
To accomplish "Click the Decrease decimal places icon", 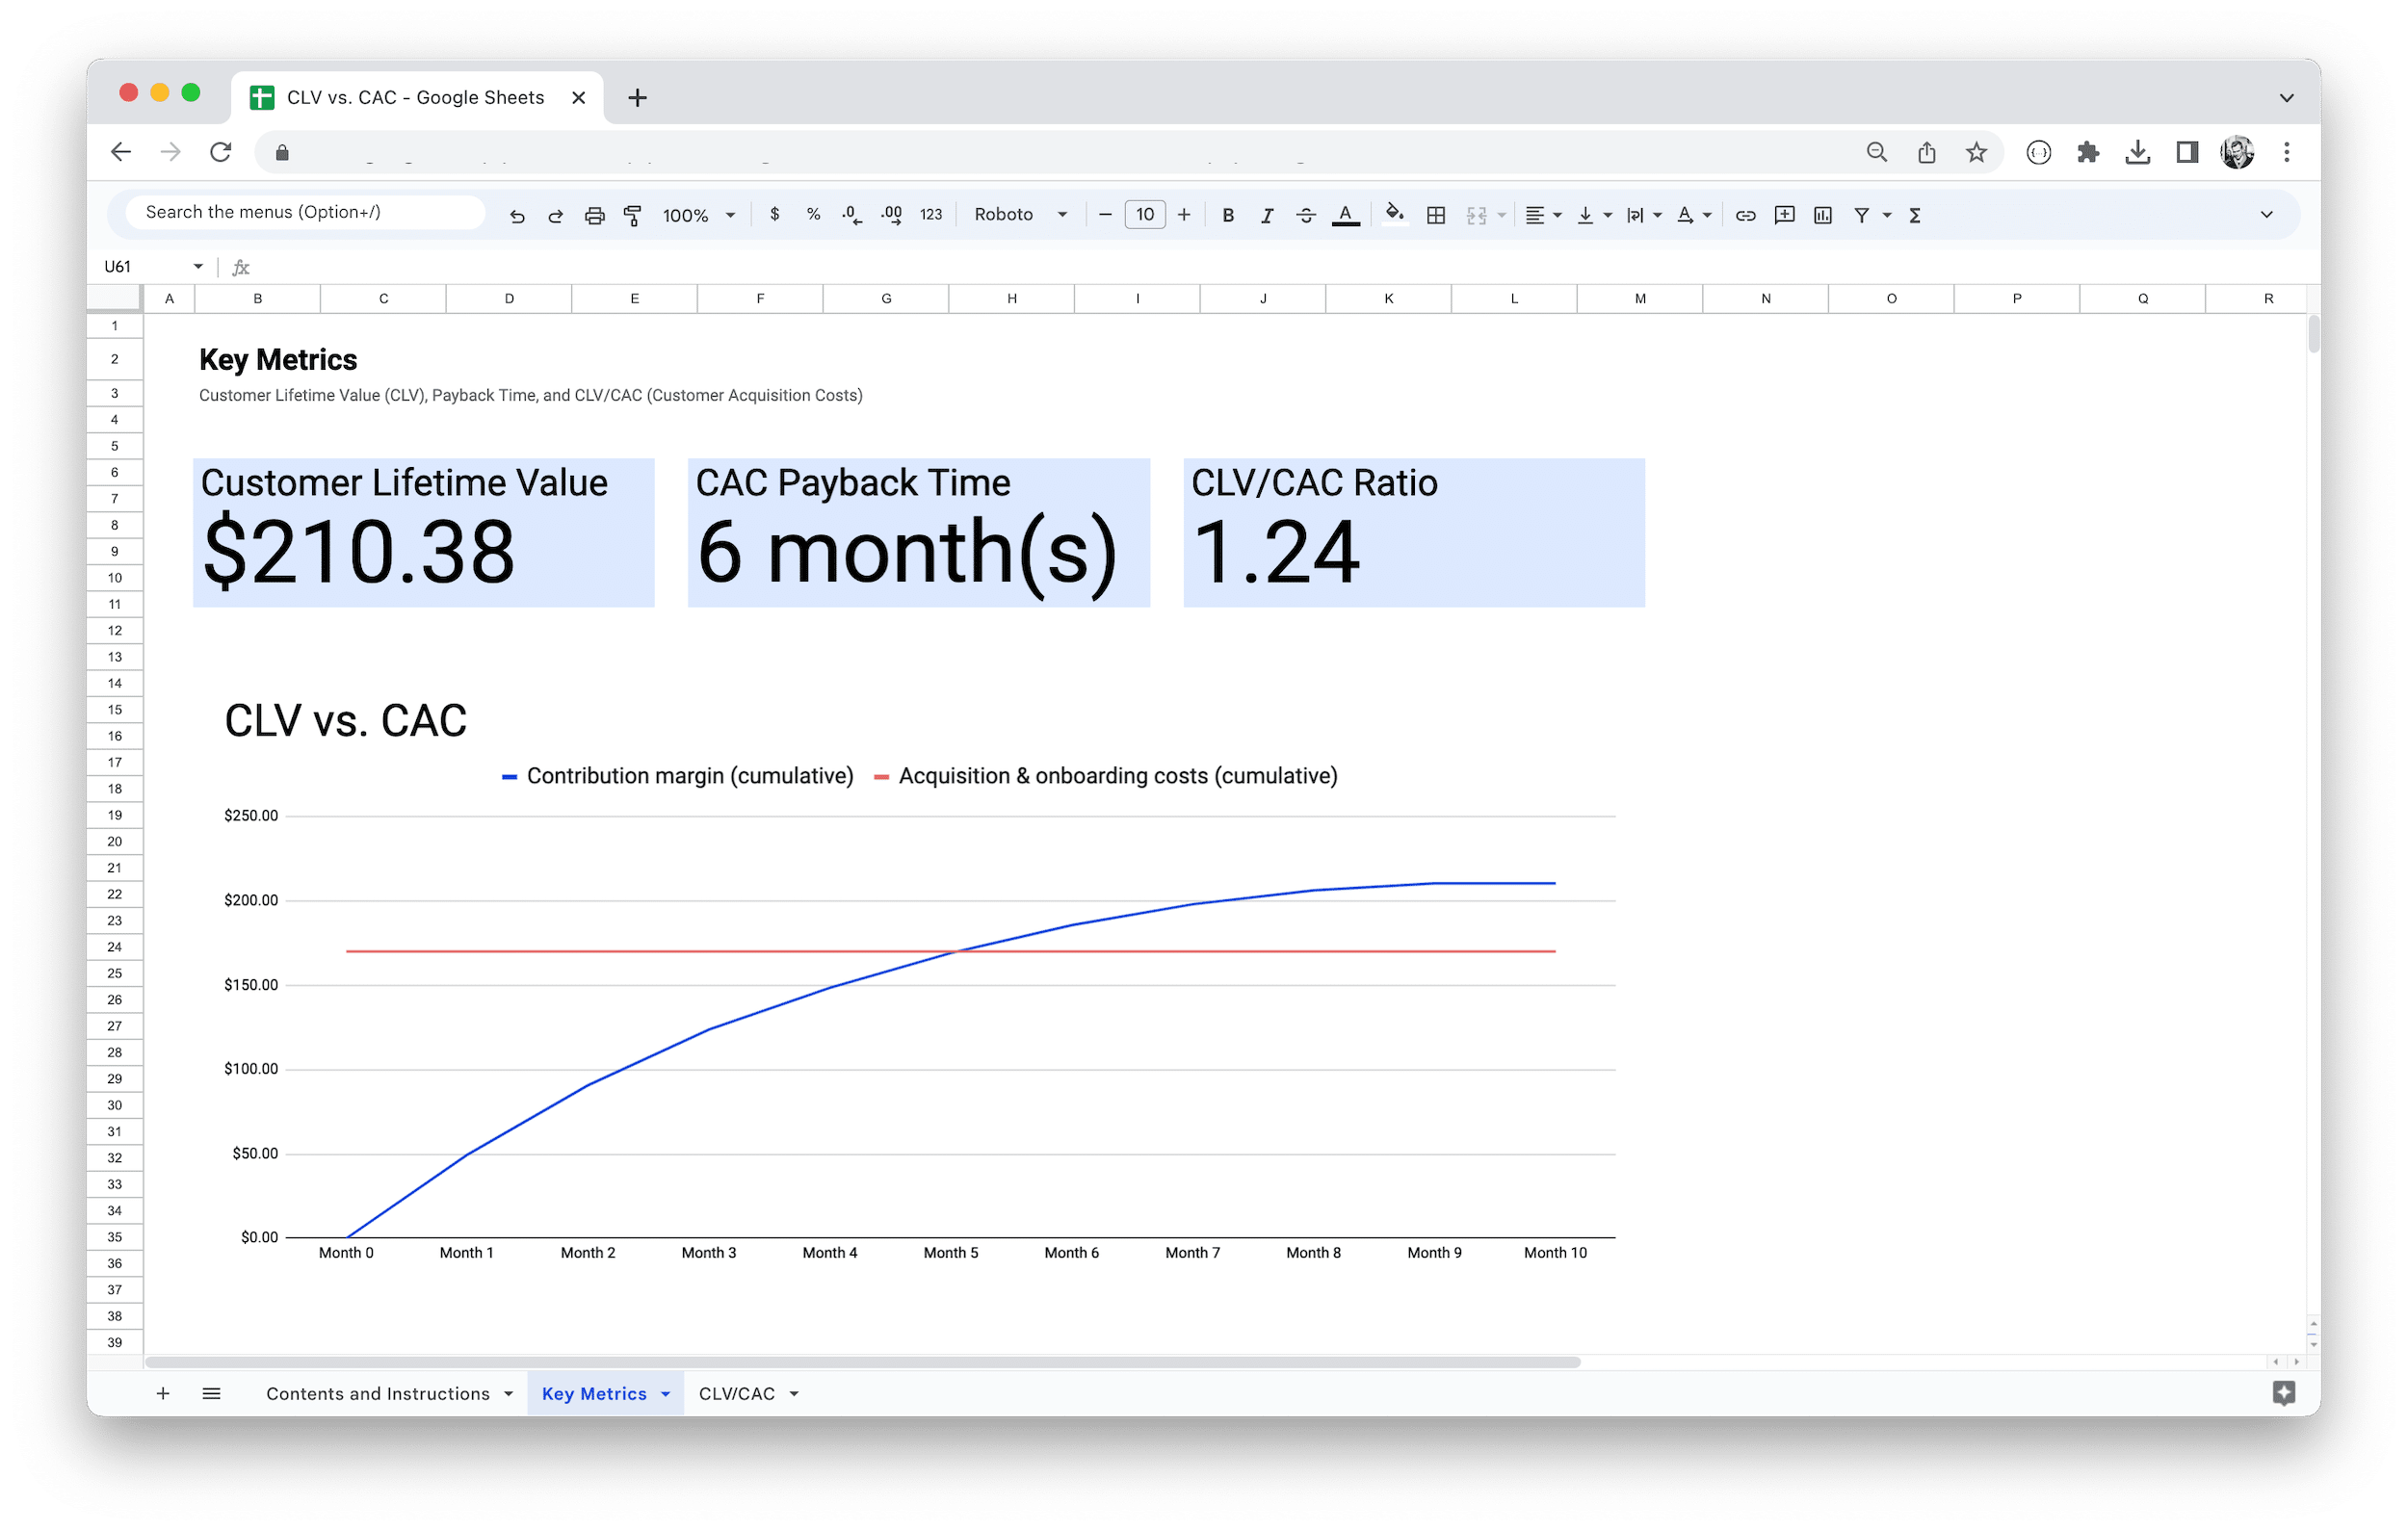I will point(852,214).
